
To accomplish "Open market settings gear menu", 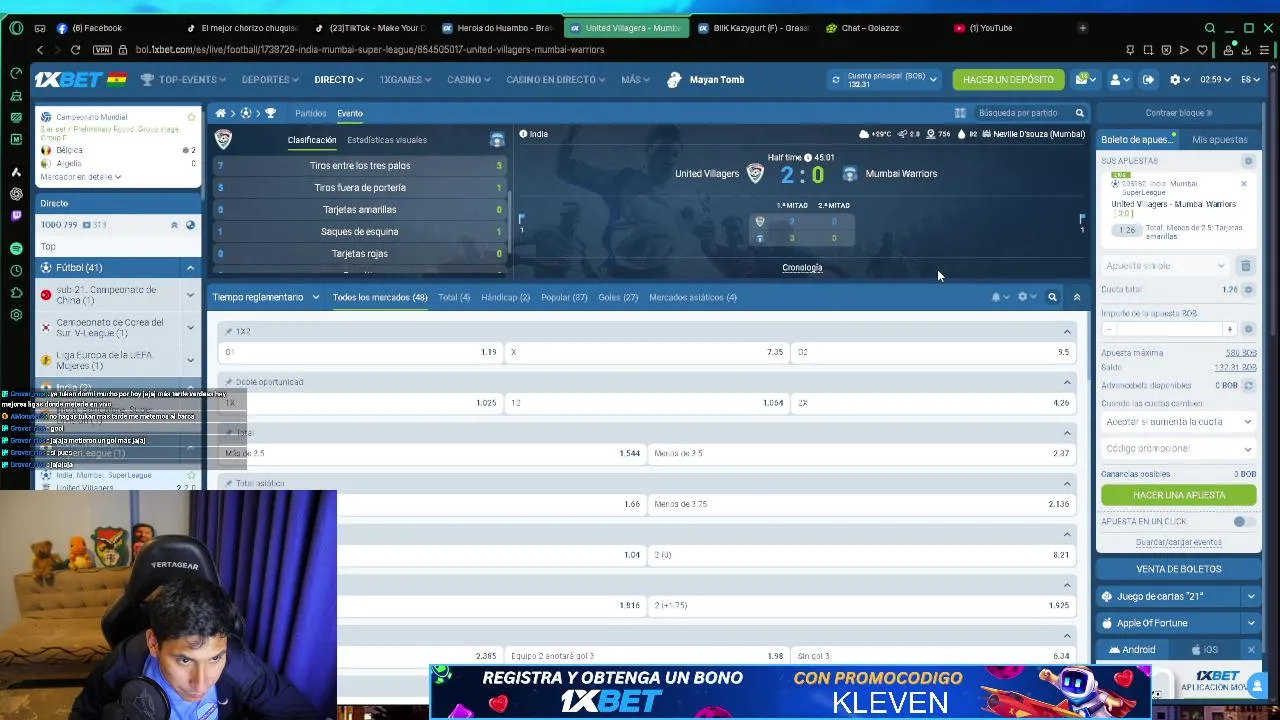I will (1026, 297).
